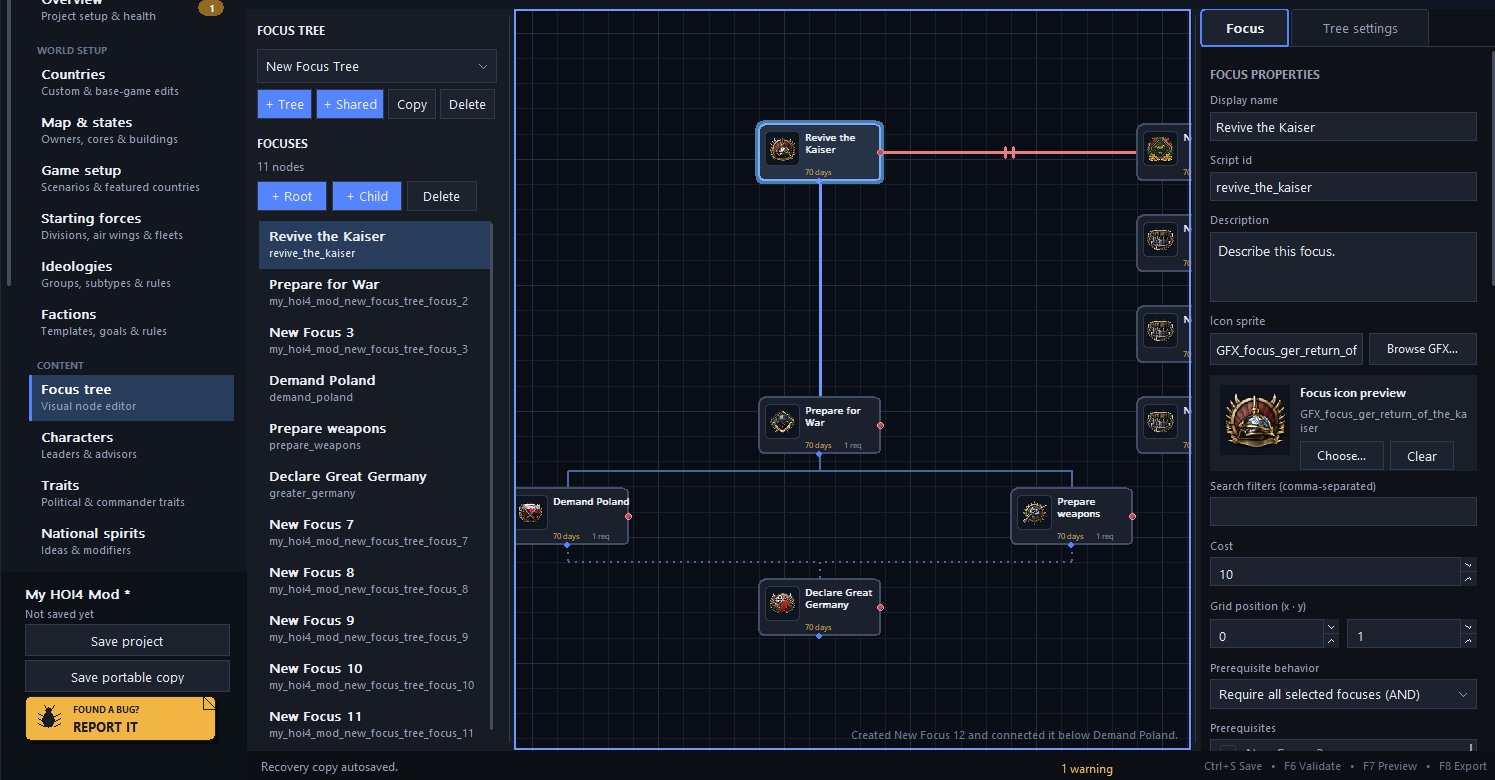
Task: Open the Starting forces section
Action: pos(132,226)
